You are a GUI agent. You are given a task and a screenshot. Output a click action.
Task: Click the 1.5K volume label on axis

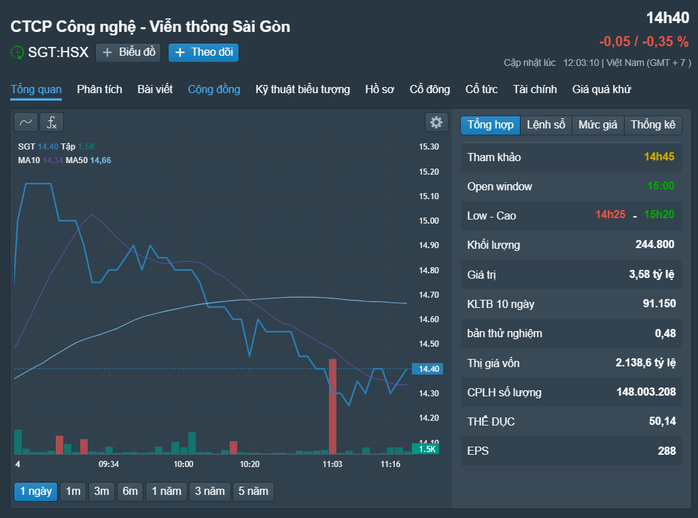426,449
